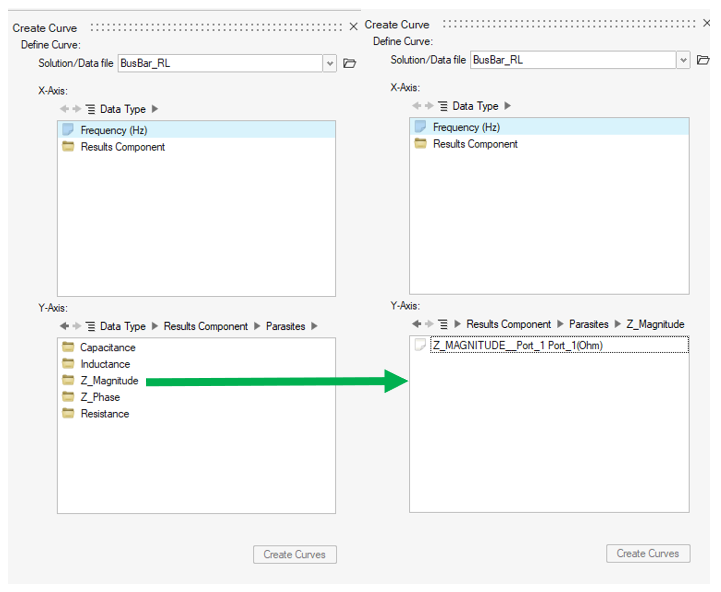The width and height of the screenshot is (721, 592).
Task: Click Y-Axis back arrow in left panel
Action: (65, 326)
